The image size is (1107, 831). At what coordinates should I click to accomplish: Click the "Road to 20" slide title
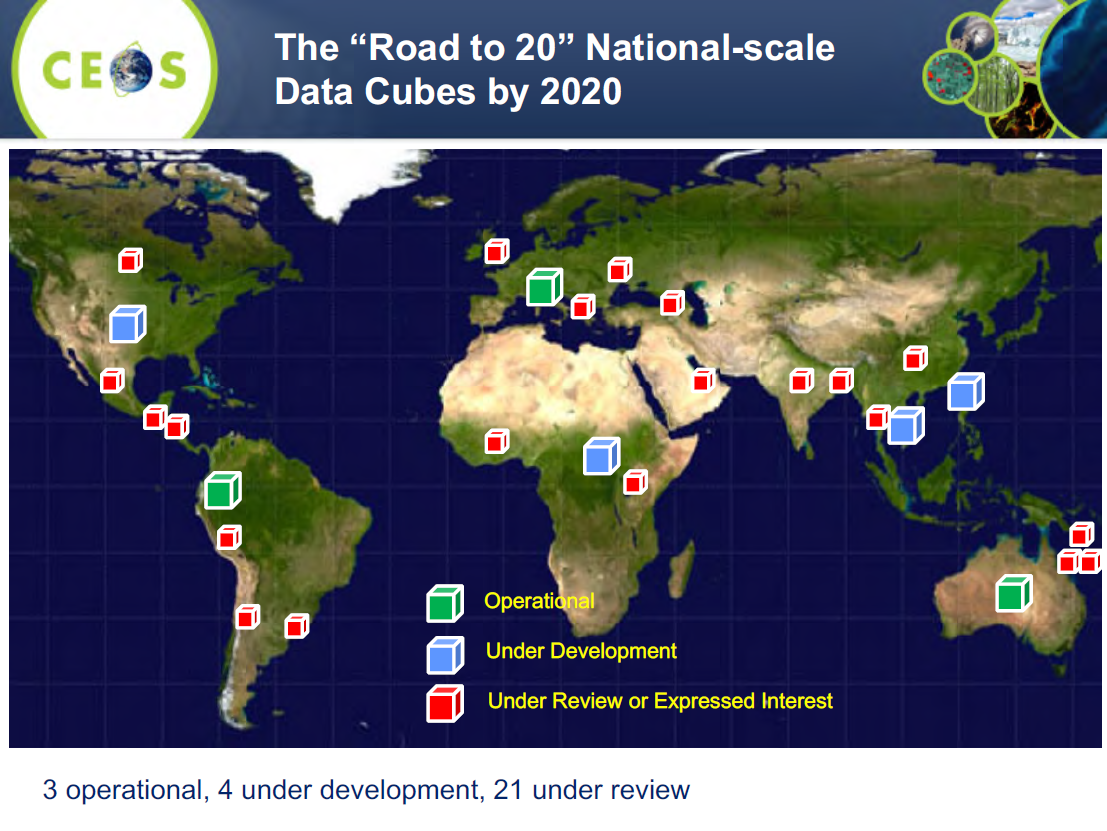point(554,69)
